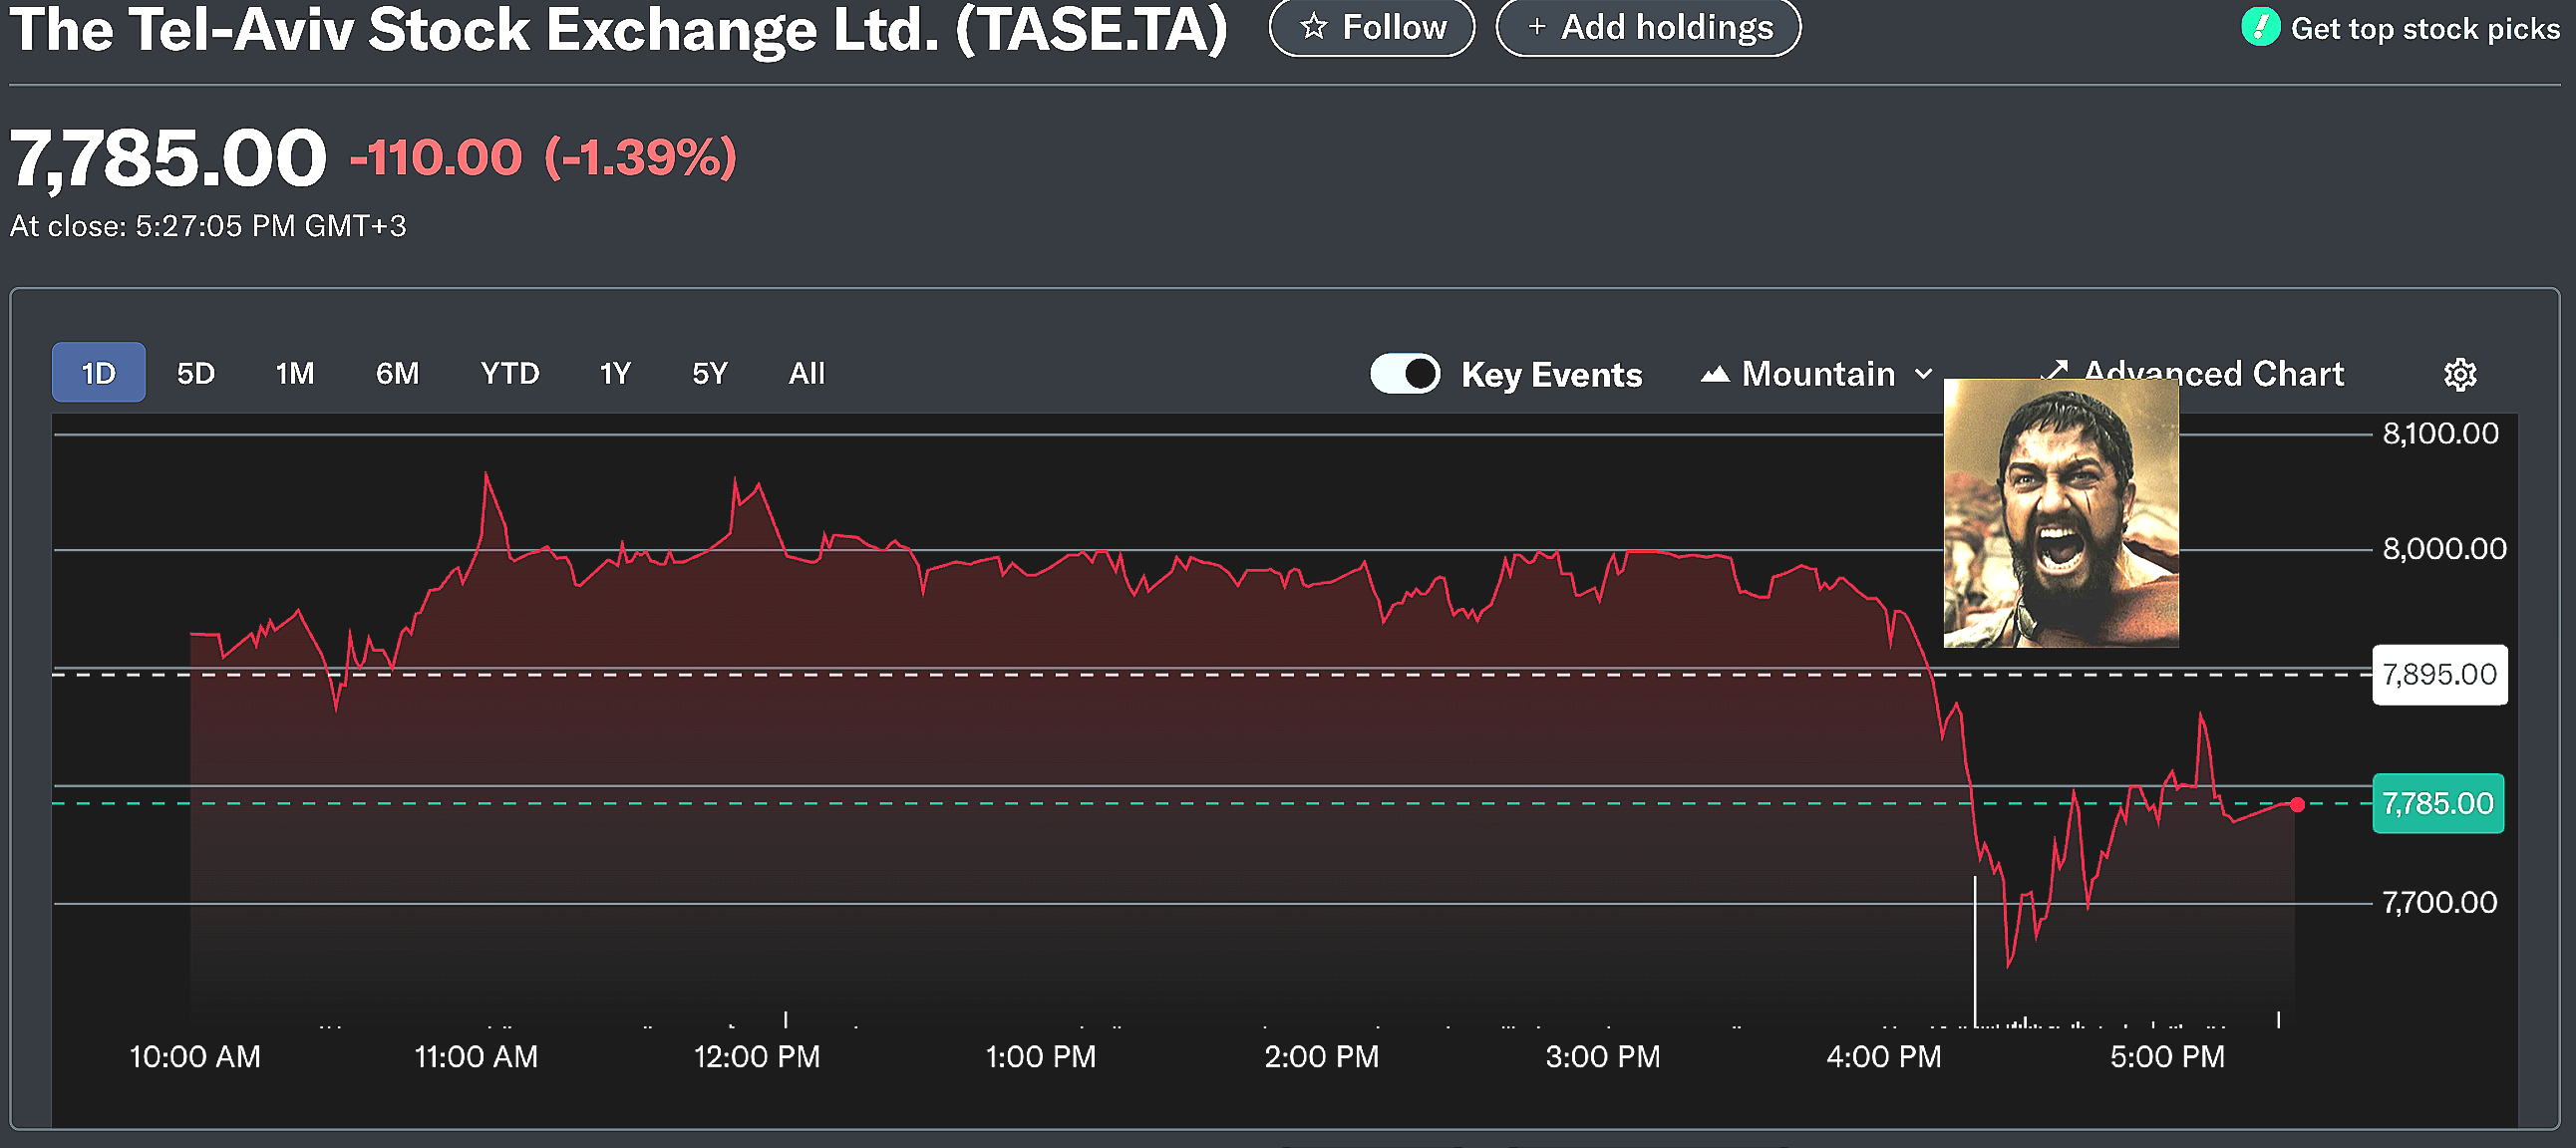Expand the Mountain dropdown chevron
The width and height of the screenshot is (2576, 1148).
pos(1923,375)
